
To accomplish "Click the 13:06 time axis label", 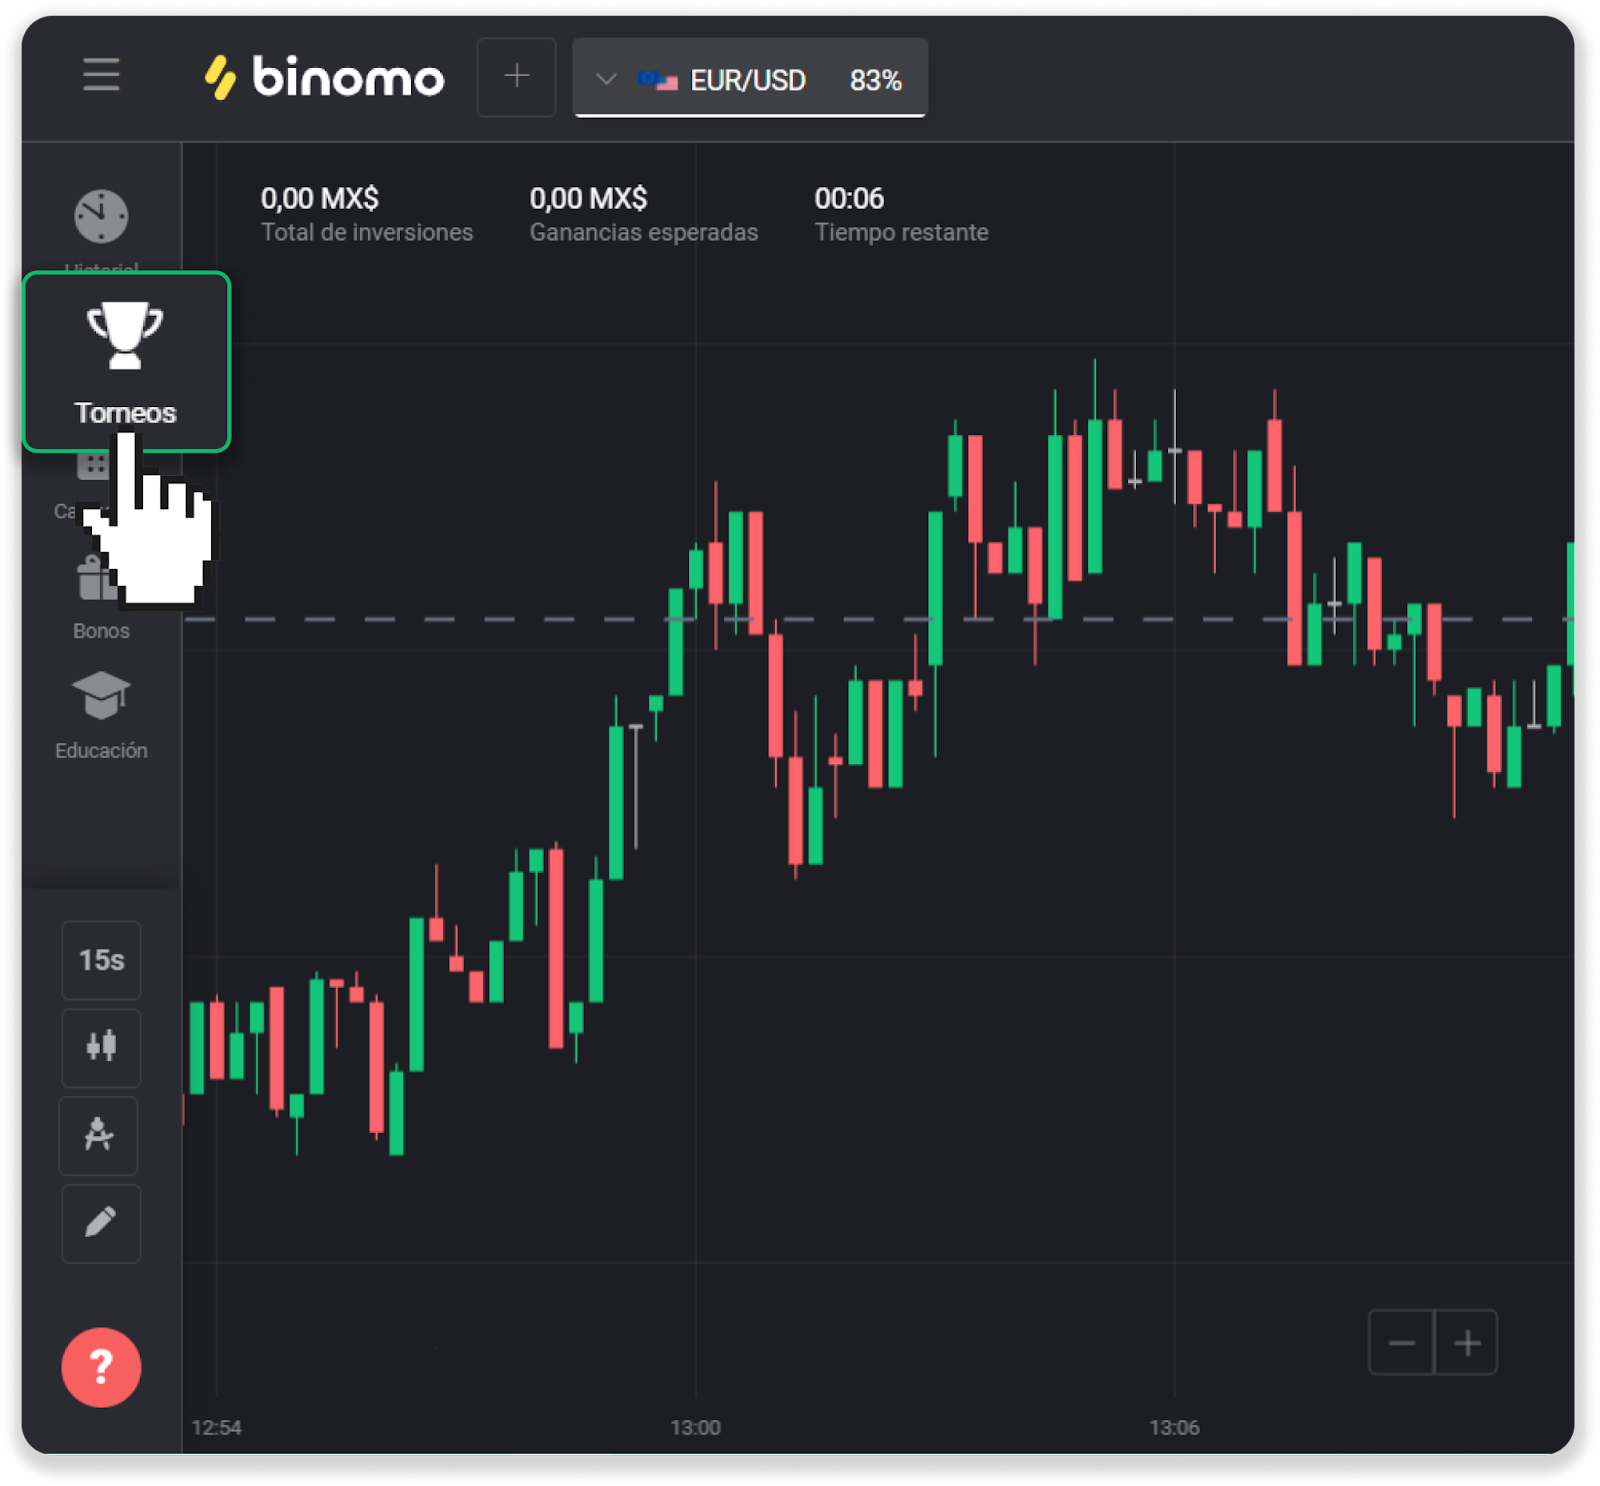I will (x=1174, y=1427).
